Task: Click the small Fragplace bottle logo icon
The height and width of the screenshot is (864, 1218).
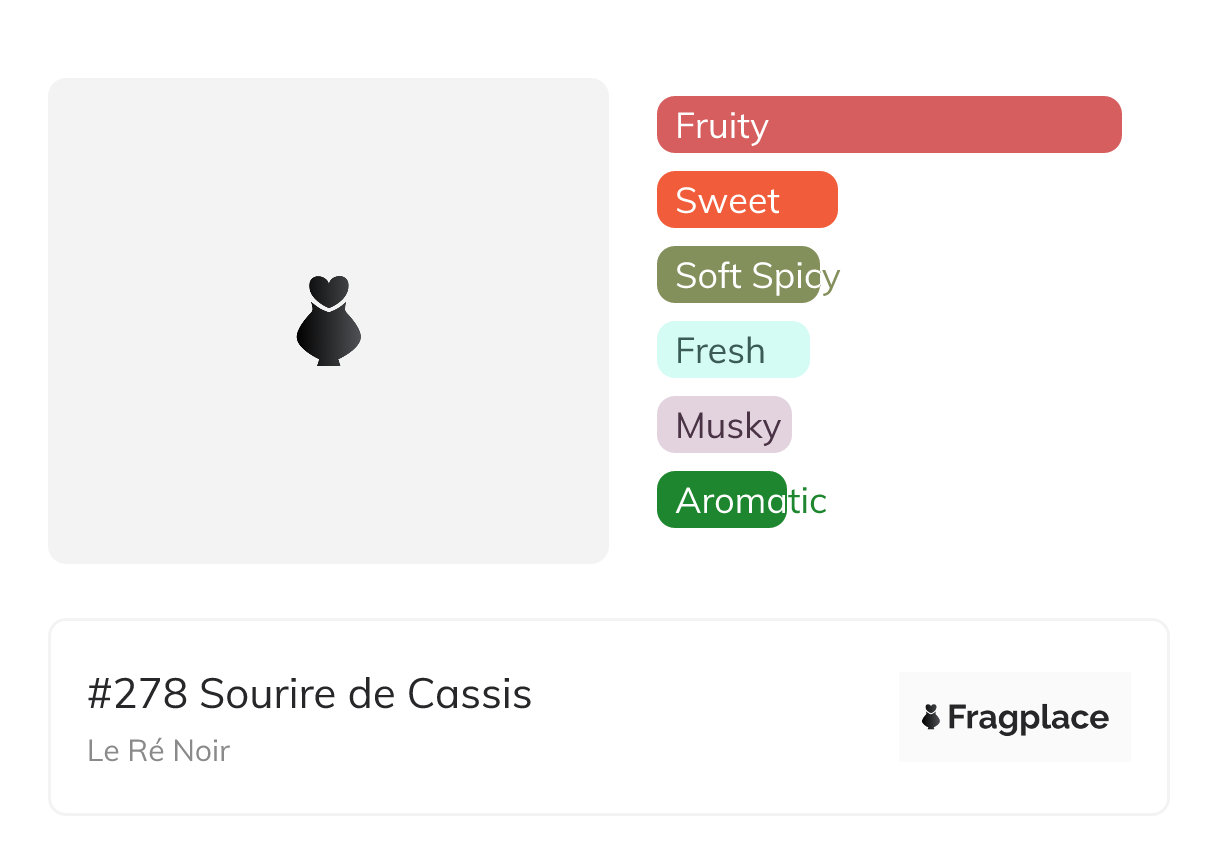Action: pyautogui.click(x=931, y=717)
